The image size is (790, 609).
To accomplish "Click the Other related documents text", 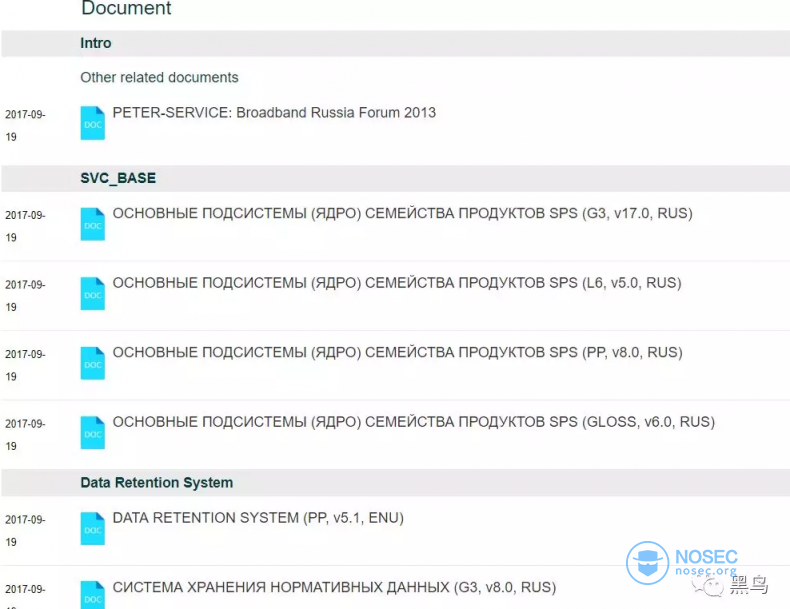I will click(x=159, y=78).
